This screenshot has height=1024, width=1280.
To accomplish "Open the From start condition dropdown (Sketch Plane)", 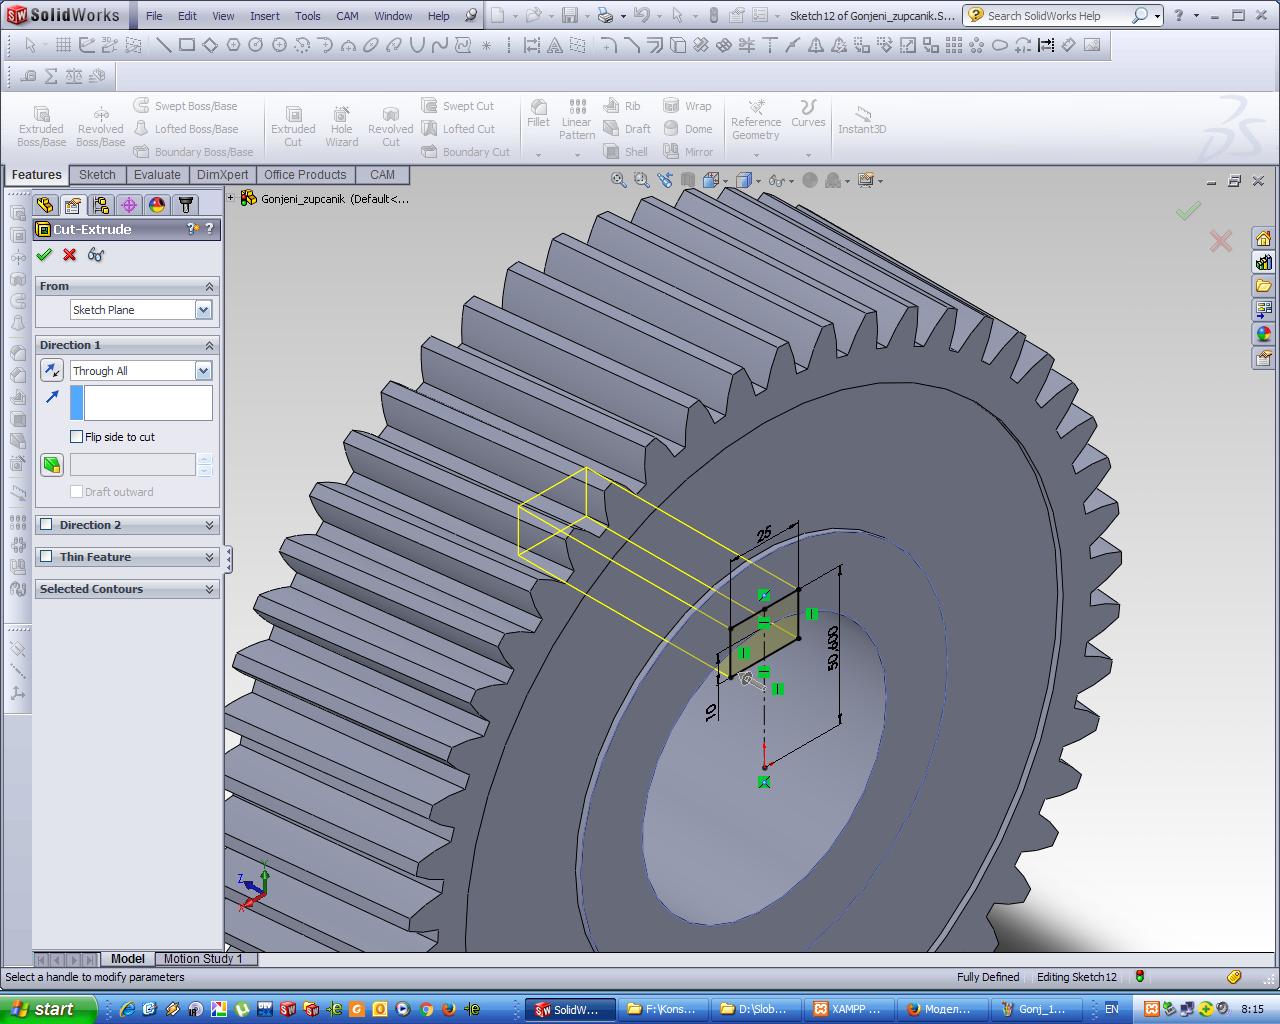I will (203, 310).
